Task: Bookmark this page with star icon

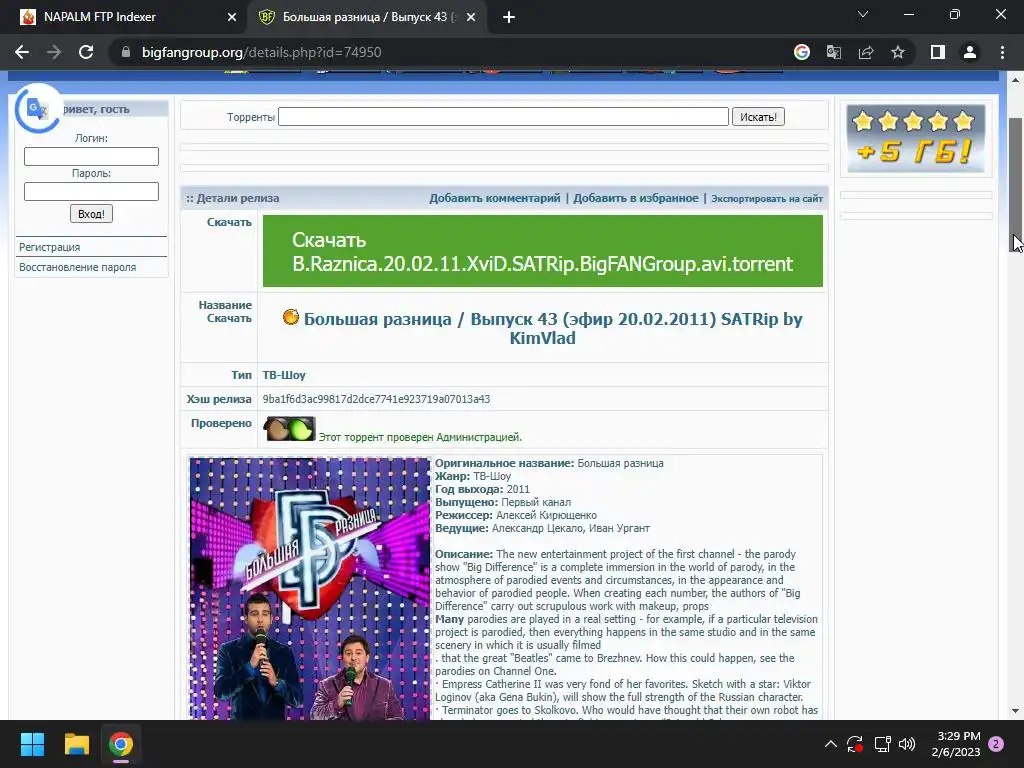Action: pyautogui.click(x=898, y=52)
